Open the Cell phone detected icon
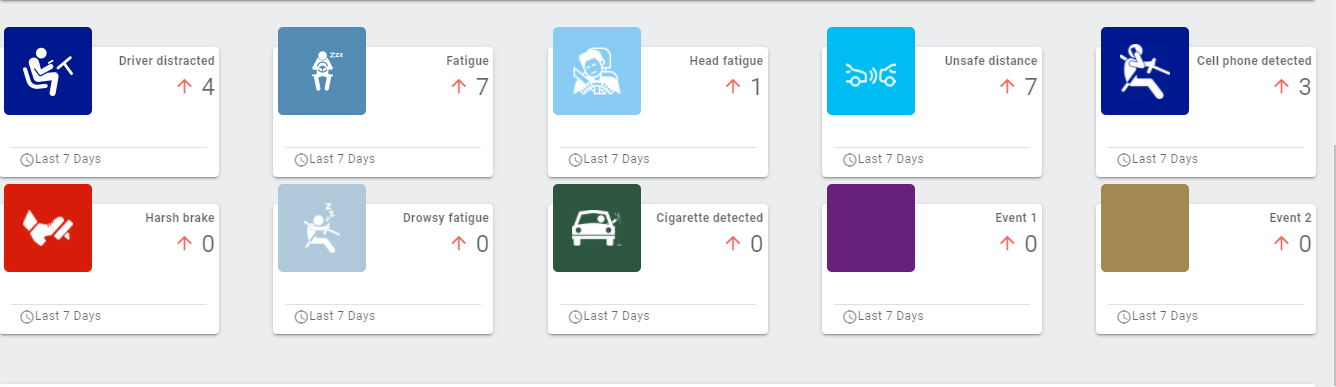Viewport: 1336px width, 387px height. pos(1145,71)
